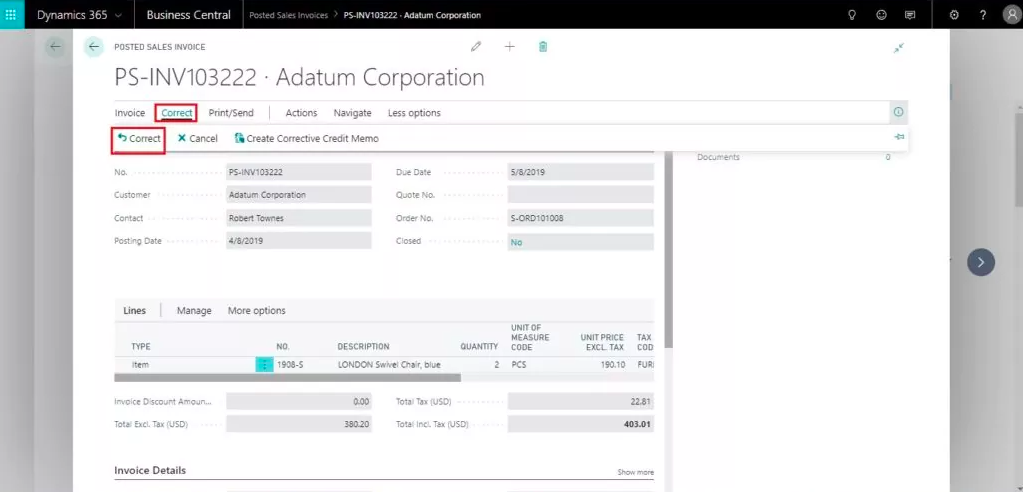Open the user profile avatar
This screenshot has width=1023, height=492.
(1011, 14)
